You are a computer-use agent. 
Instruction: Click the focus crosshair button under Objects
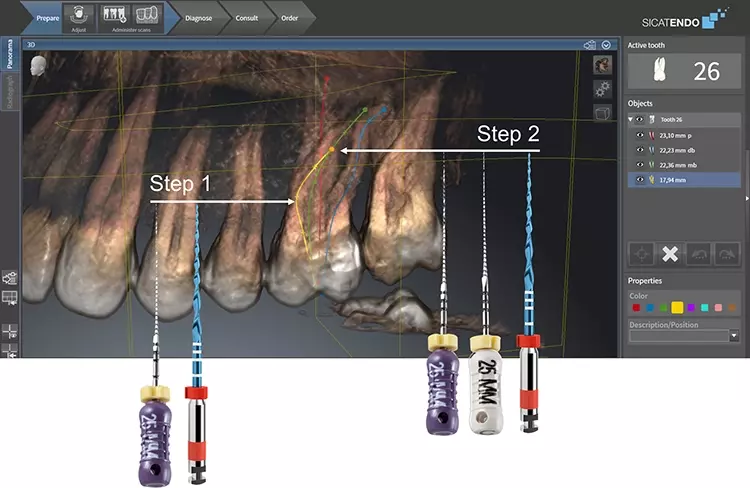click(641, 253)
